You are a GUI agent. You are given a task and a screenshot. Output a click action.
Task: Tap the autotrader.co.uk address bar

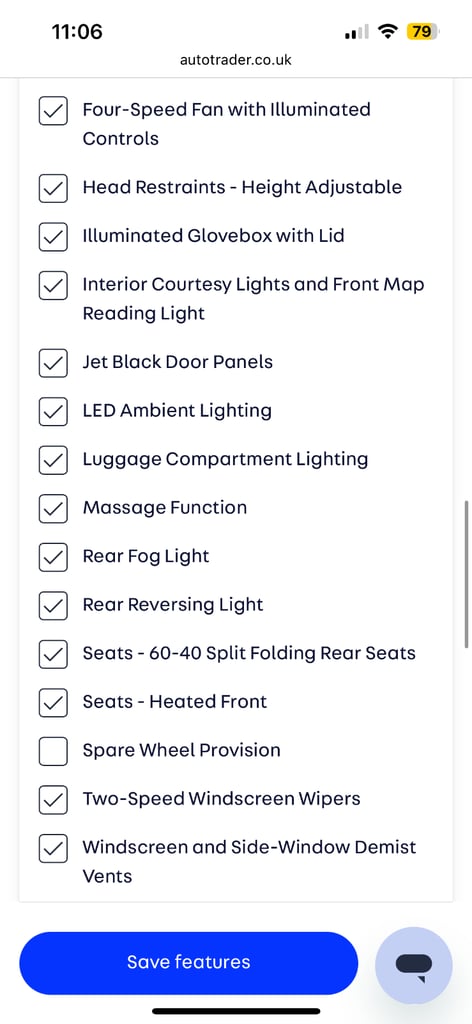pyautogui.click(x=236, y=60)
